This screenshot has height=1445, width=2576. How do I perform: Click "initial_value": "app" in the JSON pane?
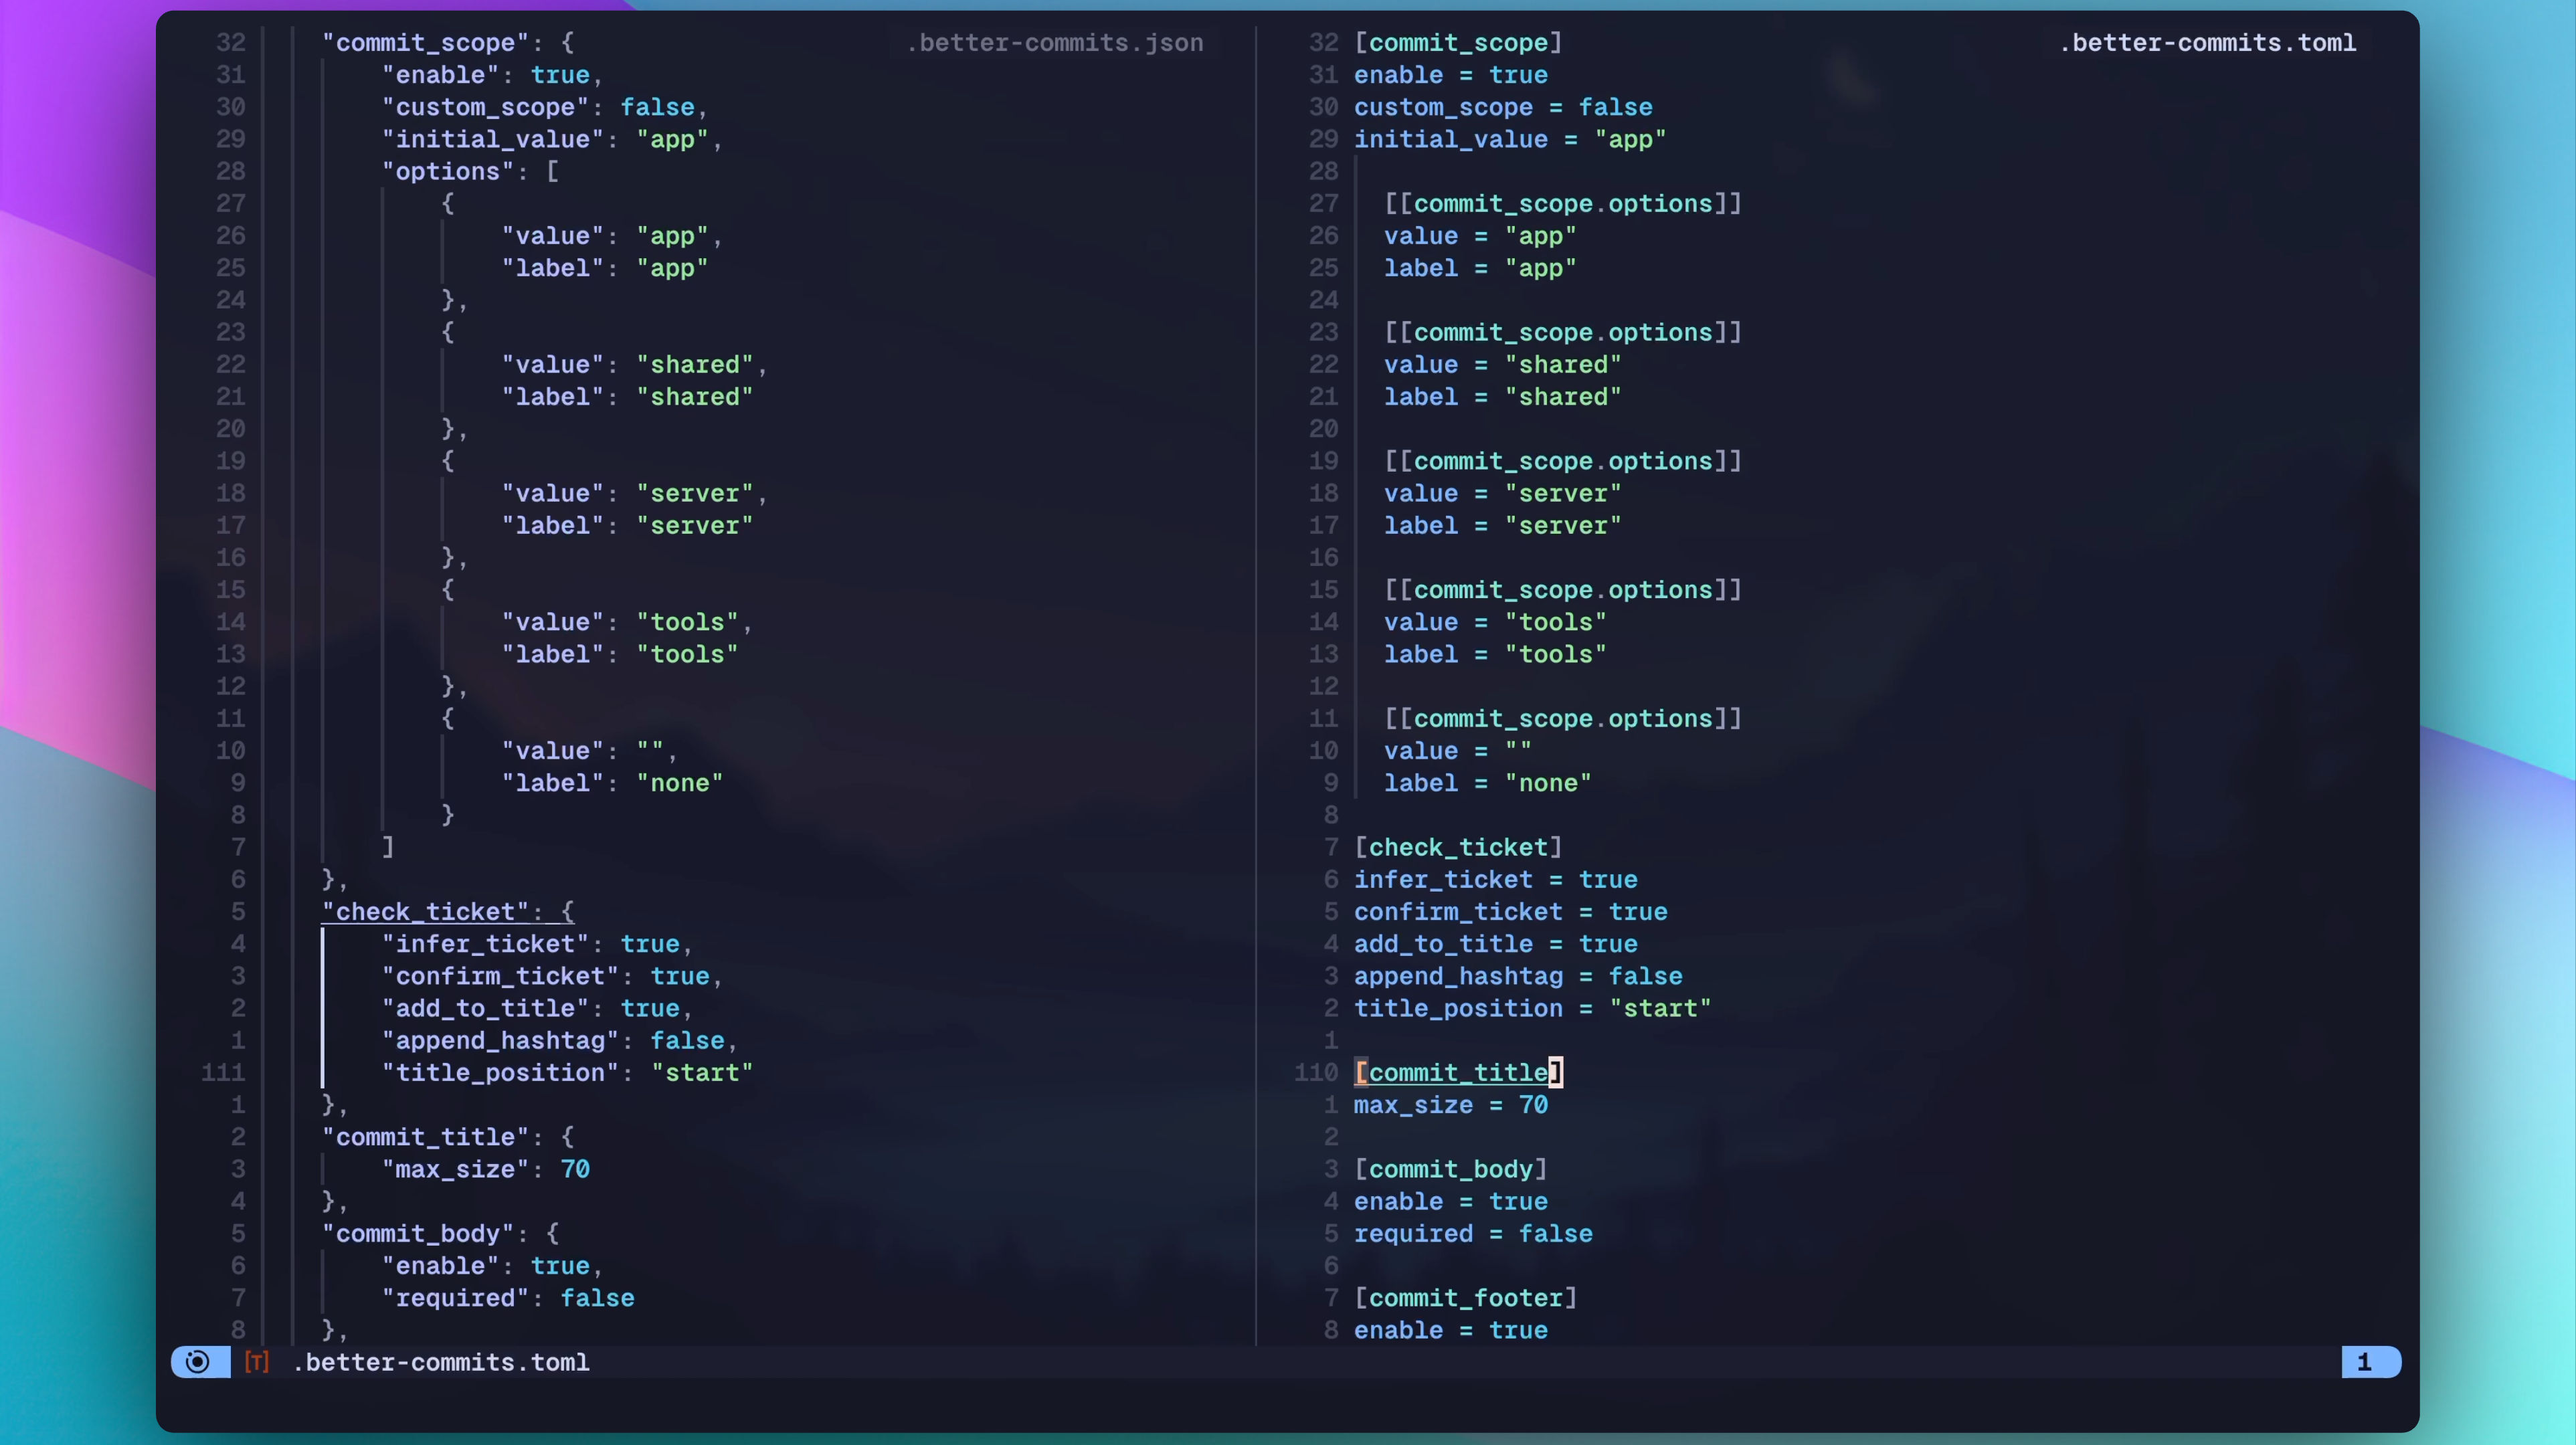tap(551, 139)
